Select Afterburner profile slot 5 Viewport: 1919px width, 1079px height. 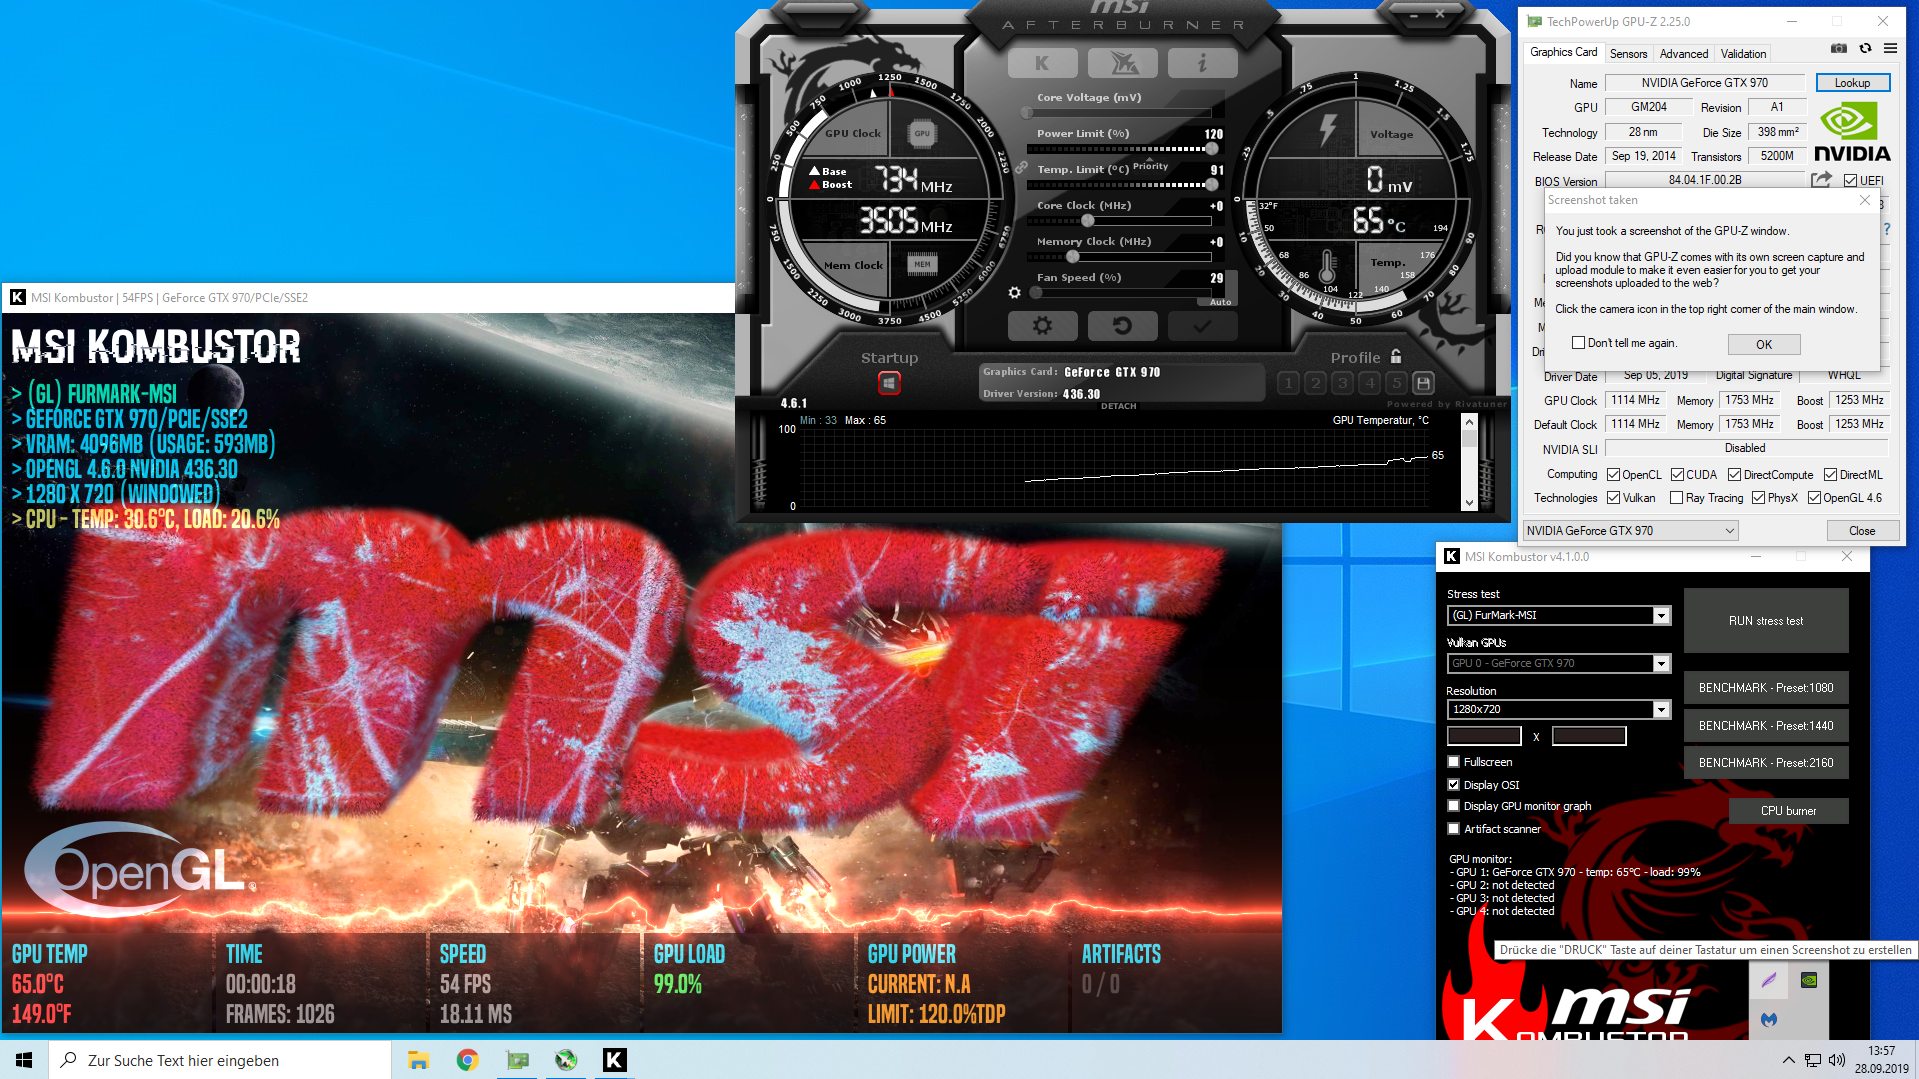click(x=1396, y=383)
